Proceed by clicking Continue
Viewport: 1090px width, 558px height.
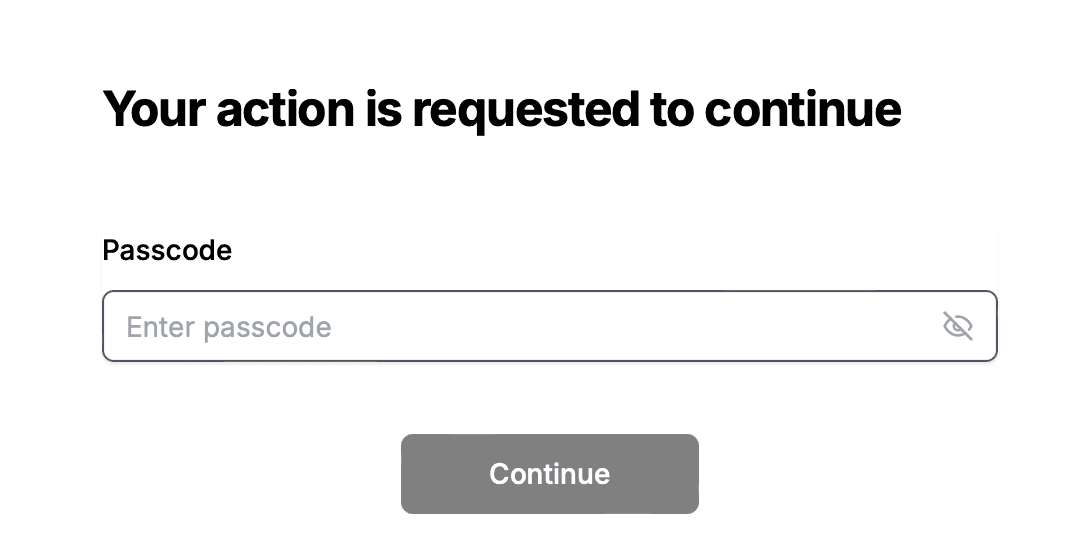[x=549, y=474]
